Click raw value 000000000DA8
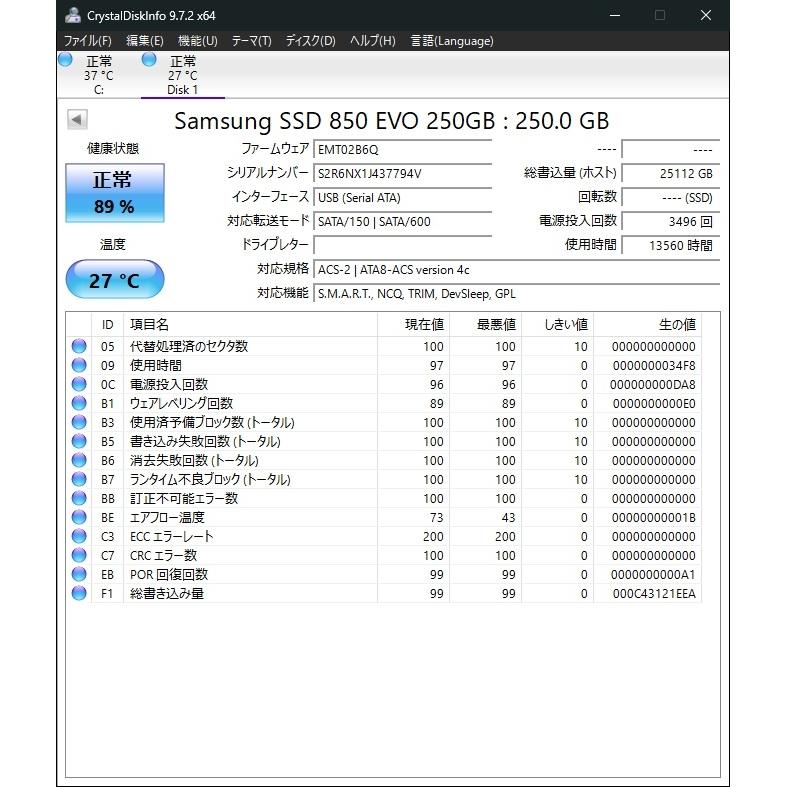 [x=652, y=385]
